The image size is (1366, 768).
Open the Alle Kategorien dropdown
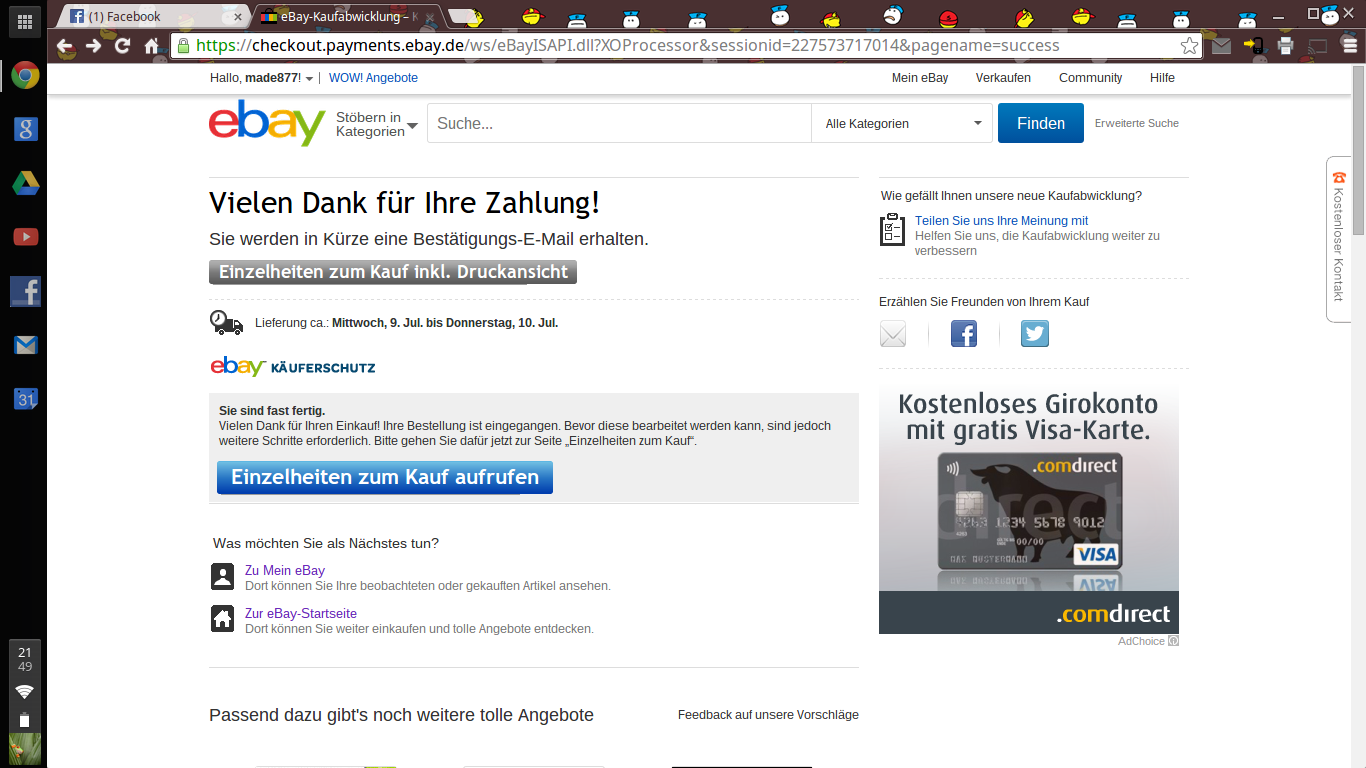902,124
